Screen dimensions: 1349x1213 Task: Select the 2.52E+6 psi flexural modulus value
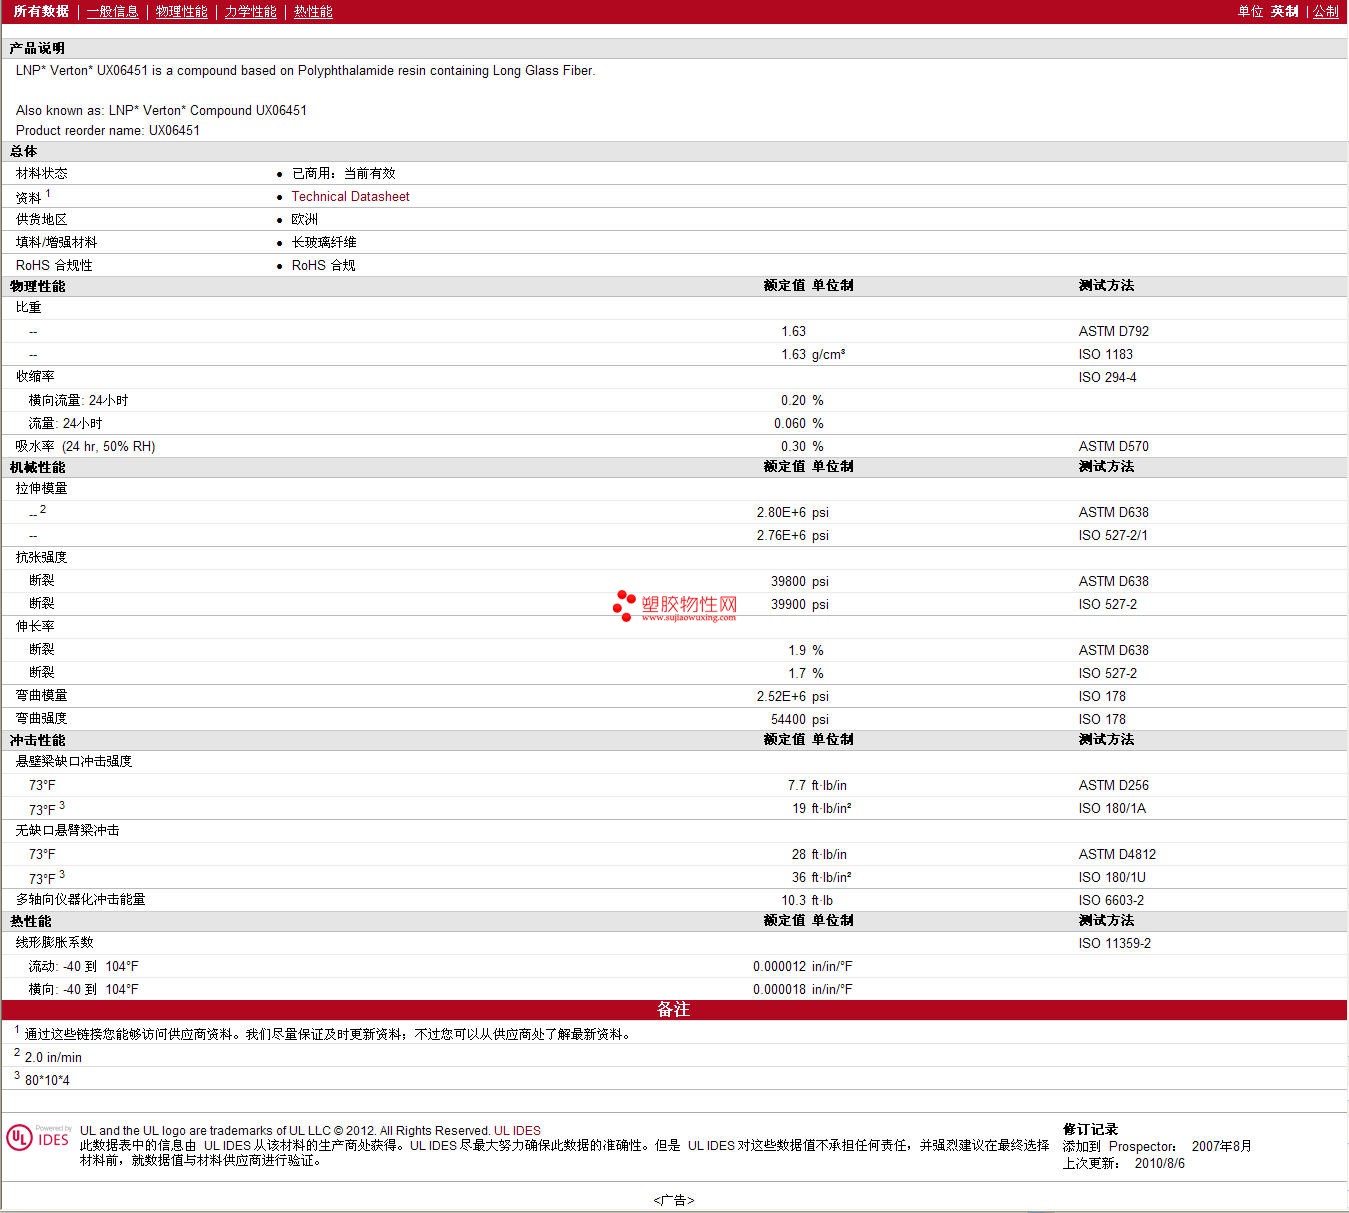tap(793, 696)
